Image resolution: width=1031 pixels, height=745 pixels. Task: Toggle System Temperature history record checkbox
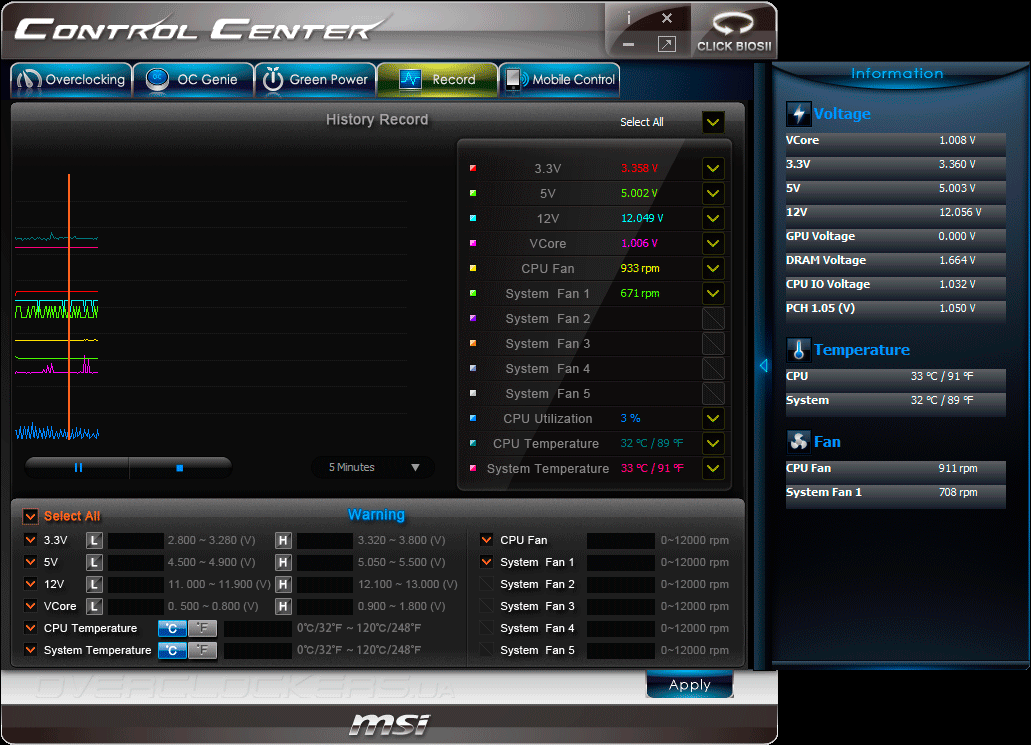713,468
